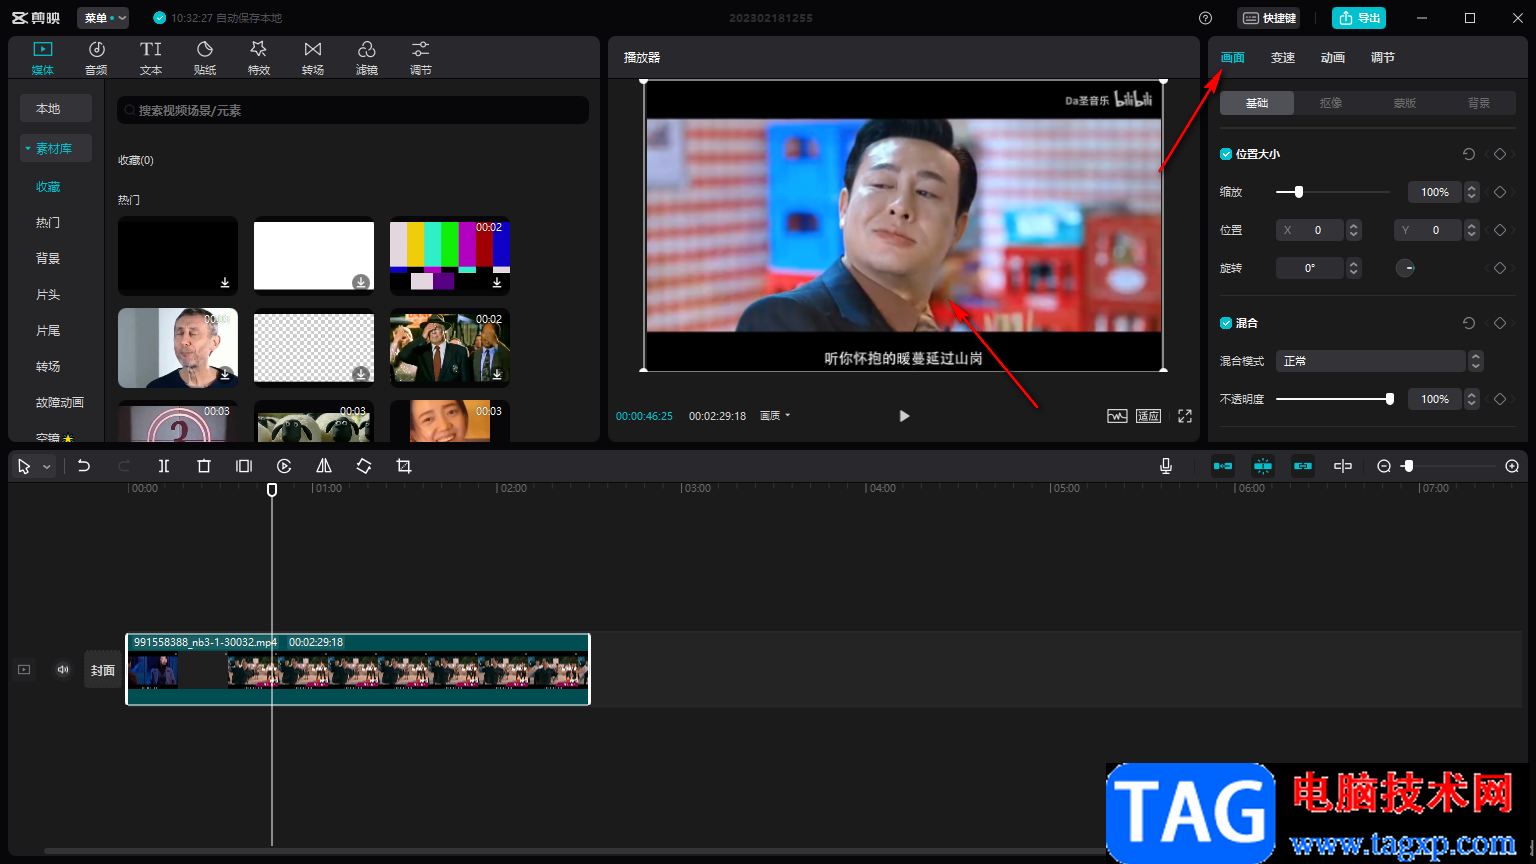Toggle auto snapping in timeline
The width and height of the screenshot is (1536, 864).
[1263, 466]
